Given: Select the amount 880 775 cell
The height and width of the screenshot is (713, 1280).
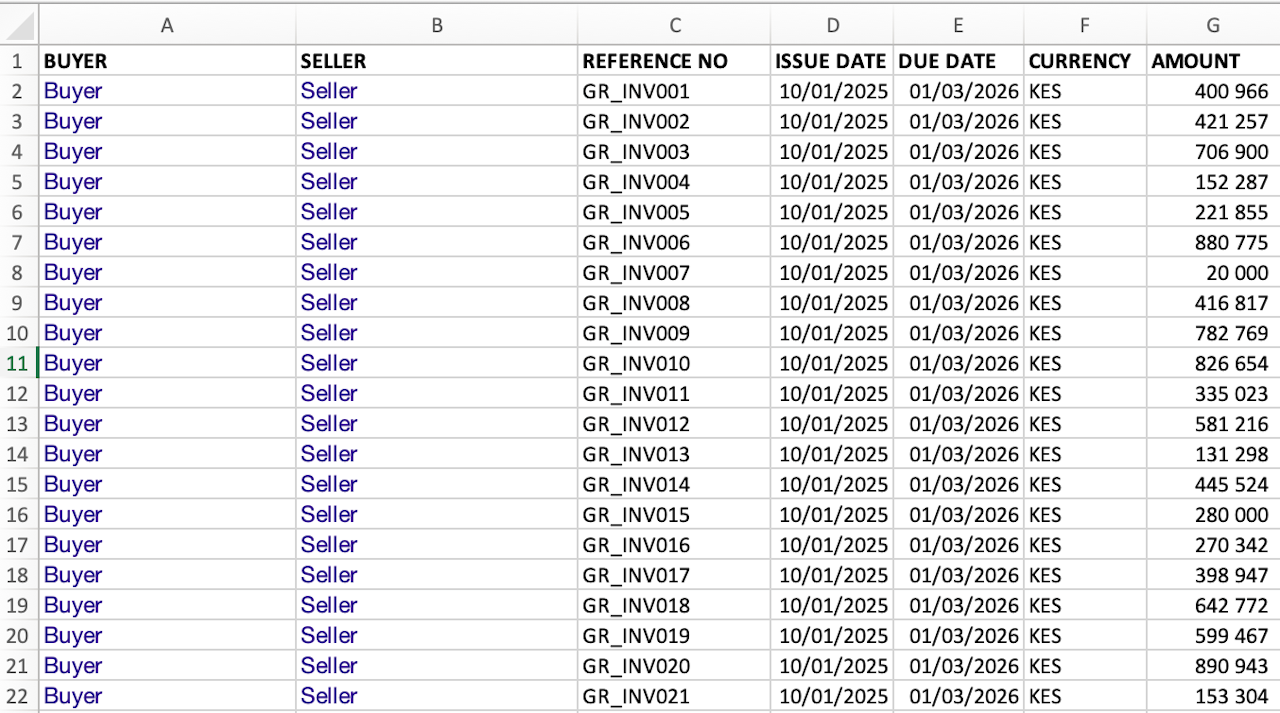Looking at the screenshot, I should [x=1231, y=242].
